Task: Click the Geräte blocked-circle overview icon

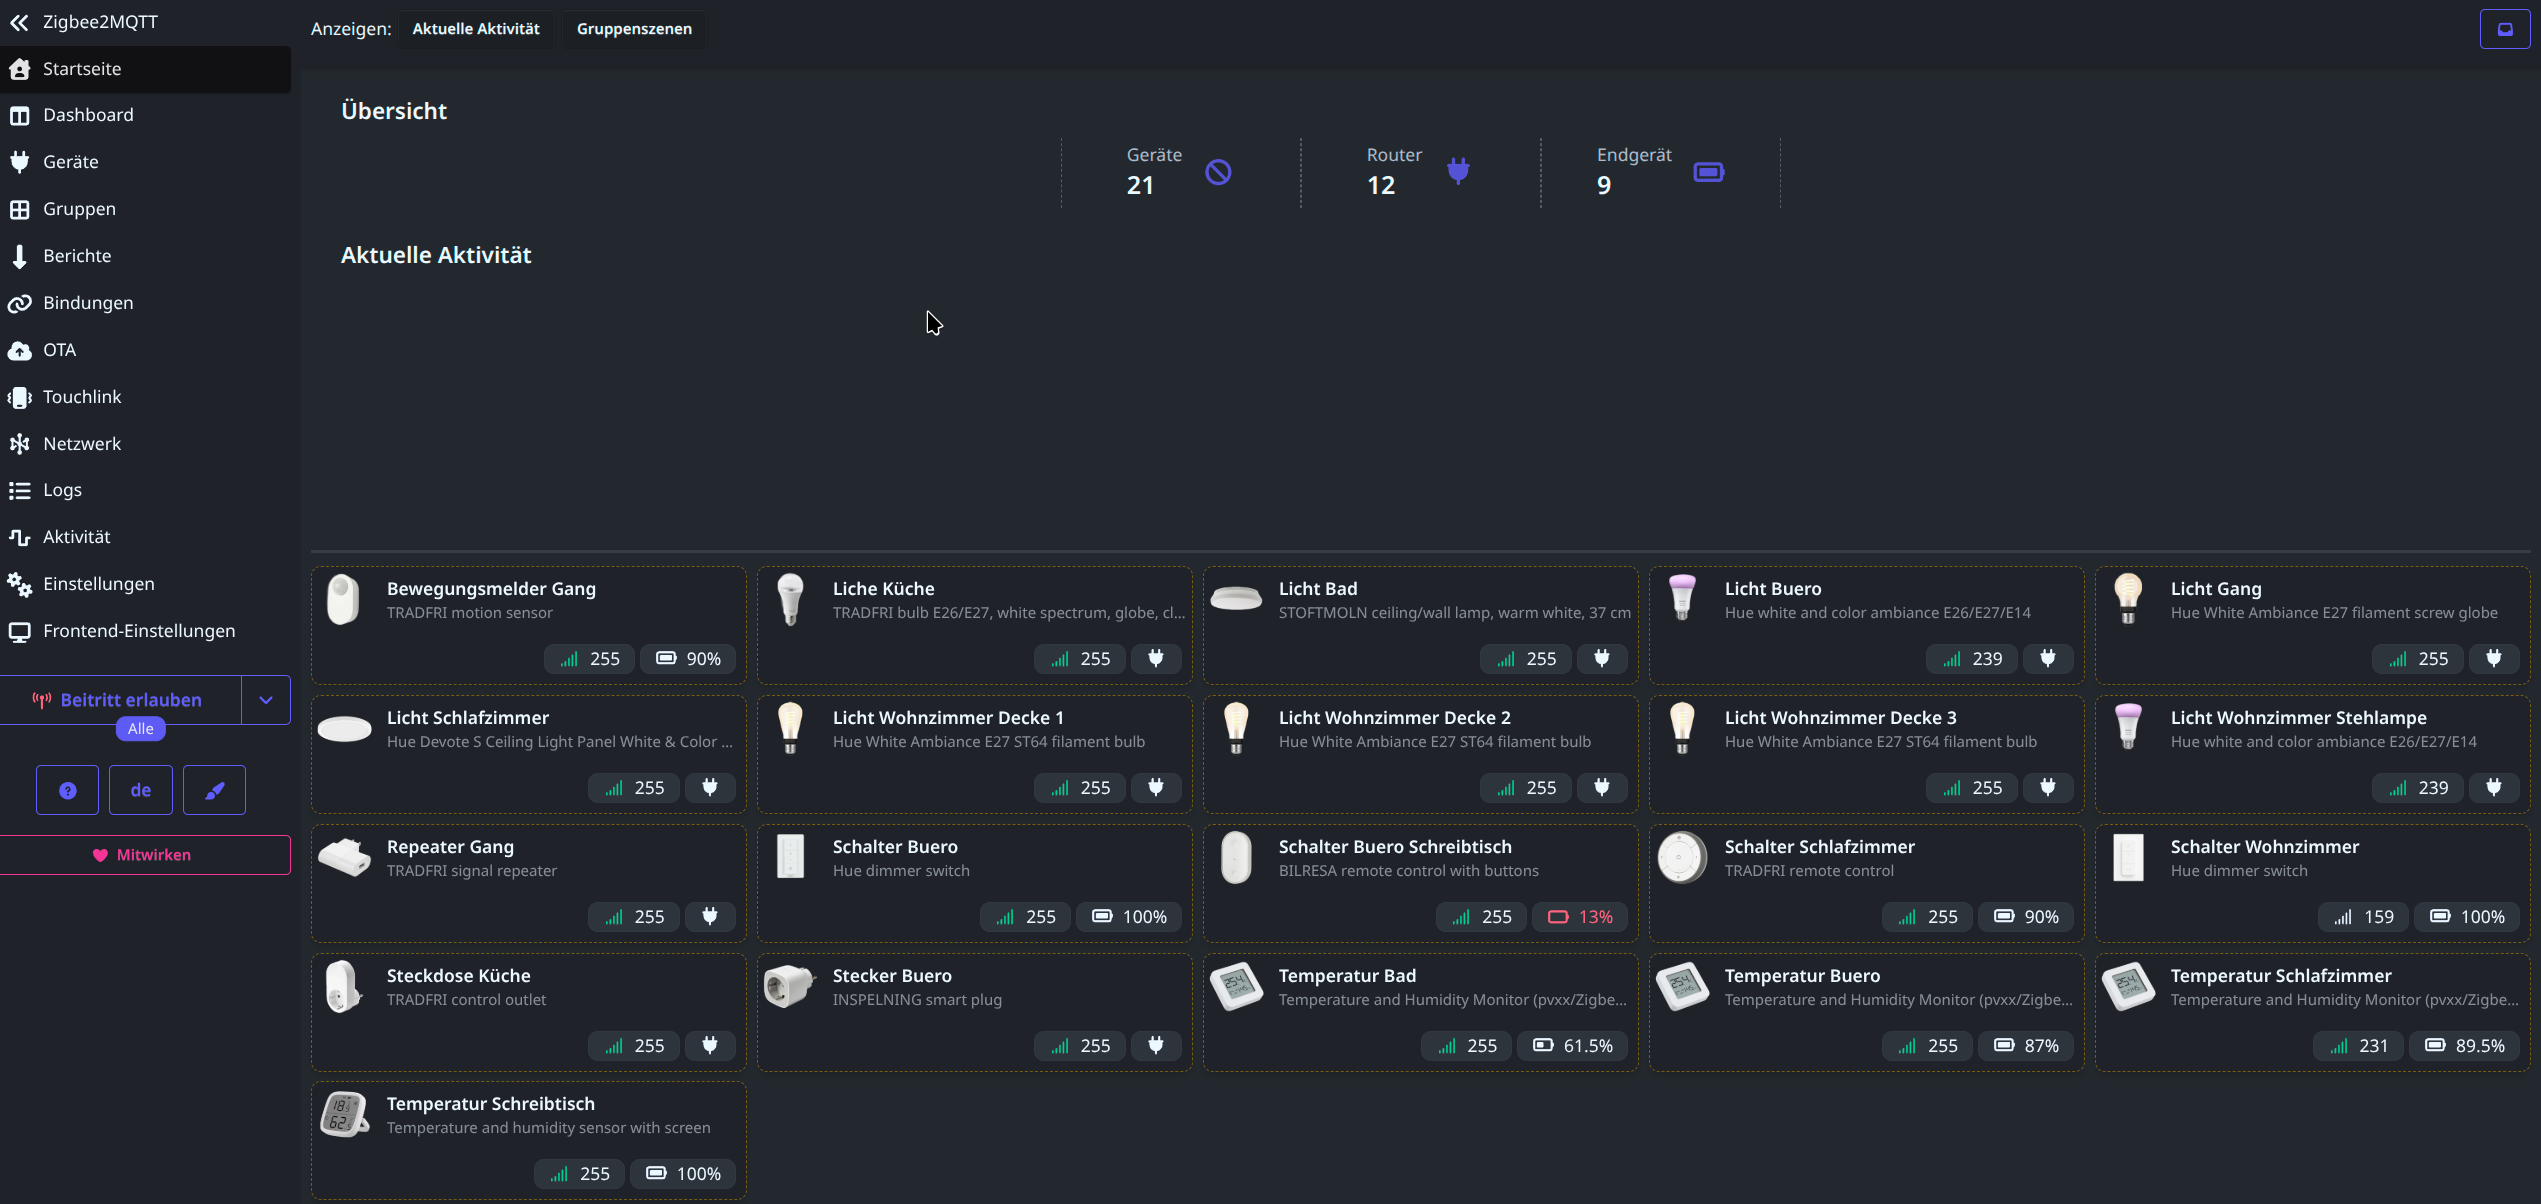Action: click(1218, 172)
